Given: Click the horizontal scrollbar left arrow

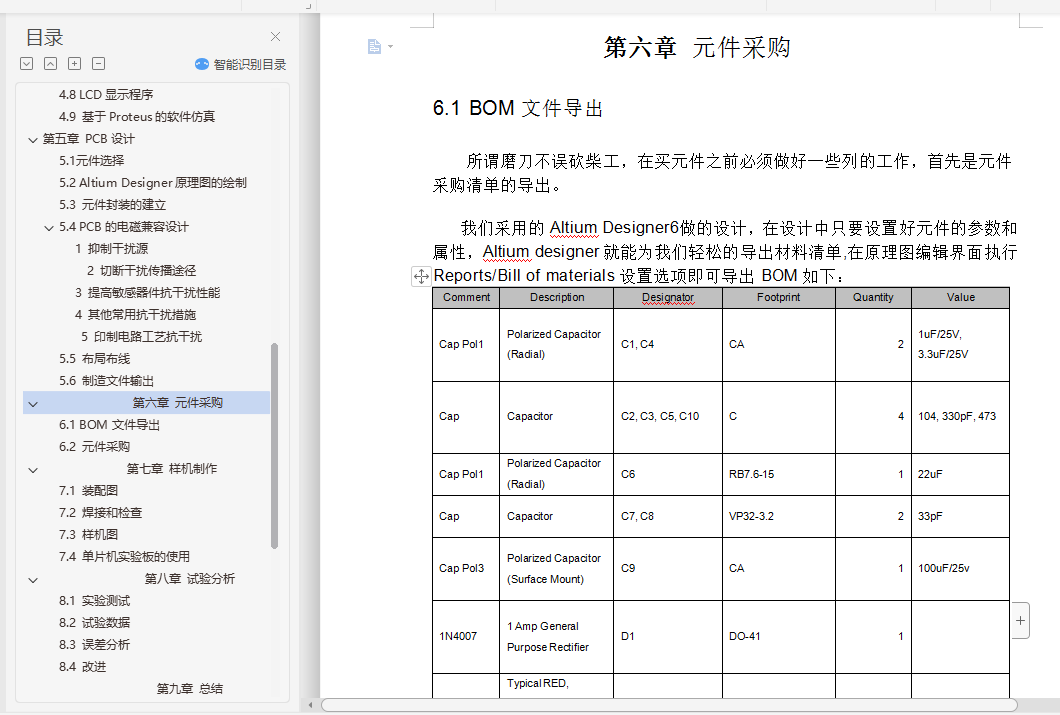Looking at the screenshot, I should click(310, 705).
